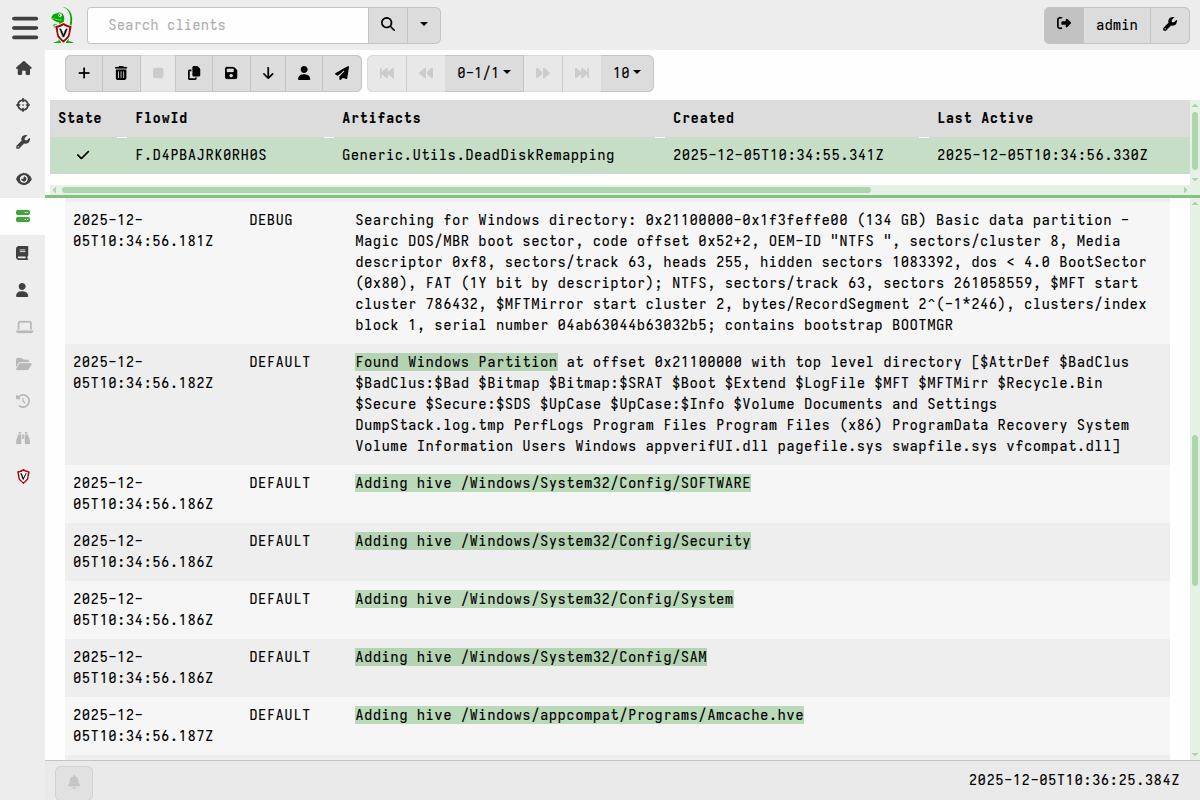1200x800 pixels.
Task: Open the wrench View Artifacts sidebar icon
Action: tap(24, 142)
